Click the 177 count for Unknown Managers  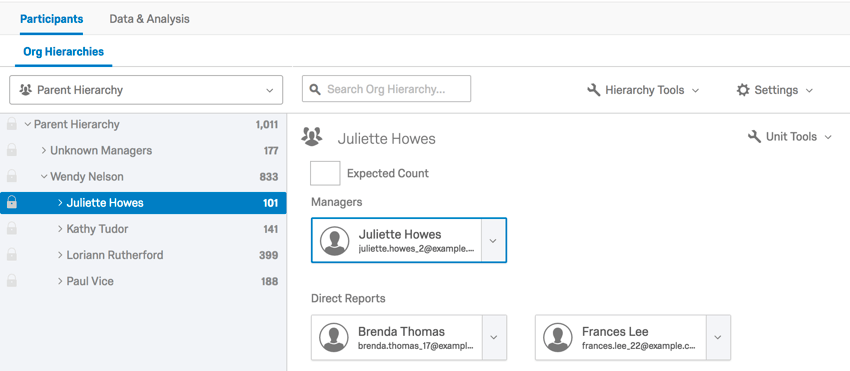(271, 151)
